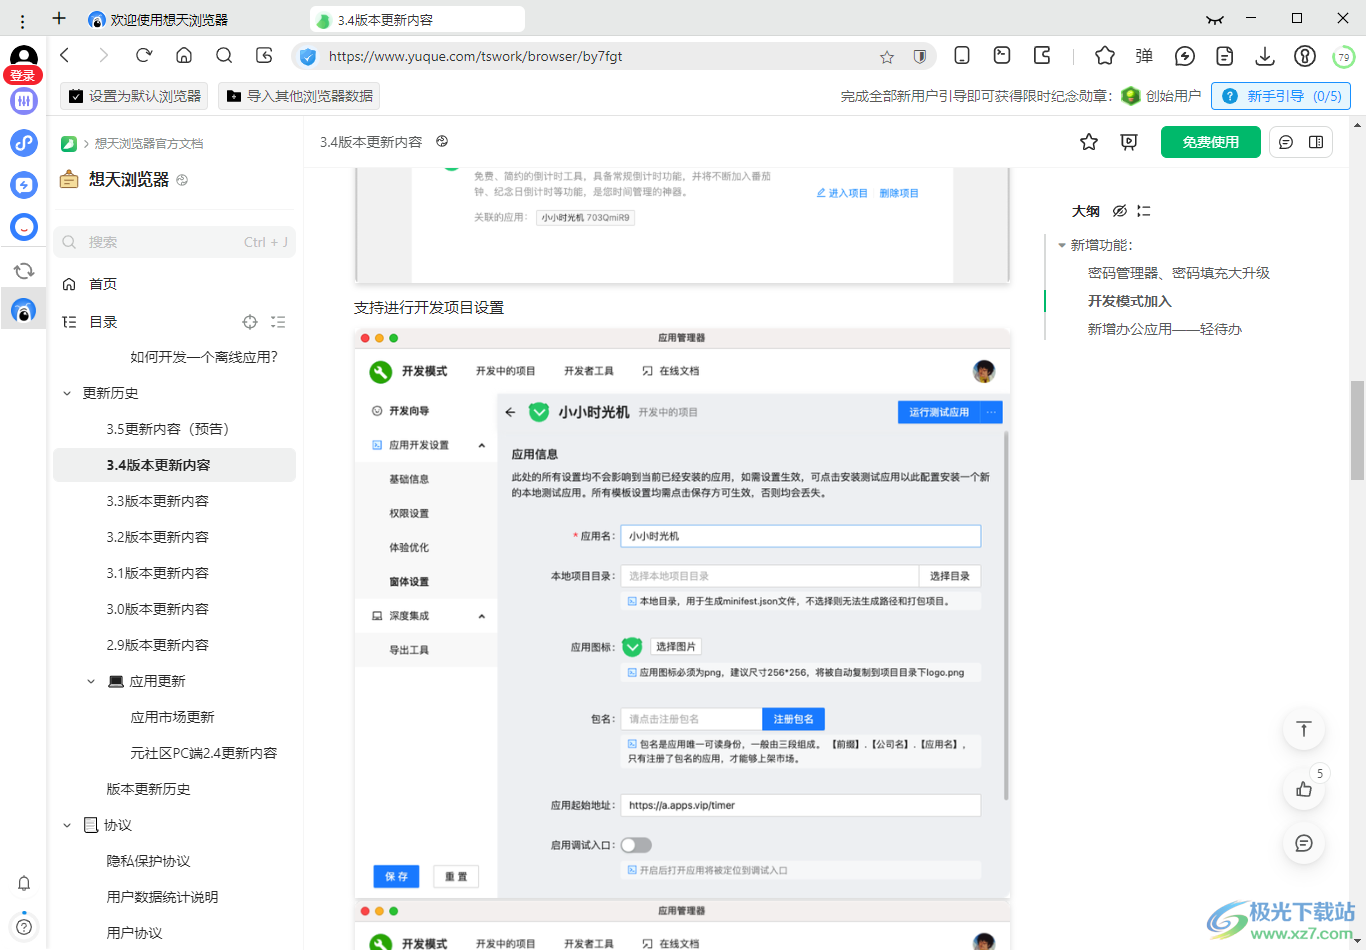Open the downloads icon in the toolbar

1264,57
